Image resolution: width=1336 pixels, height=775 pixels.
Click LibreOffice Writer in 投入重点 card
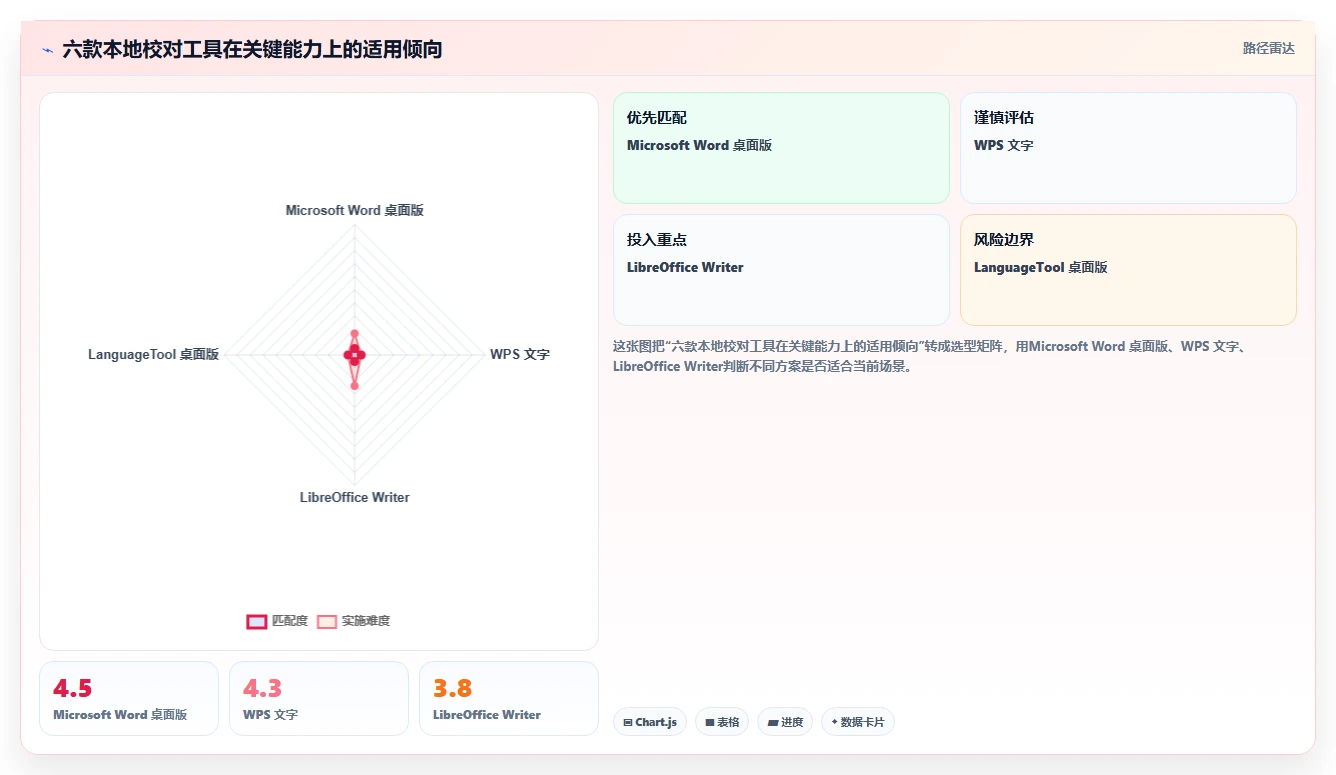point(685,267)
